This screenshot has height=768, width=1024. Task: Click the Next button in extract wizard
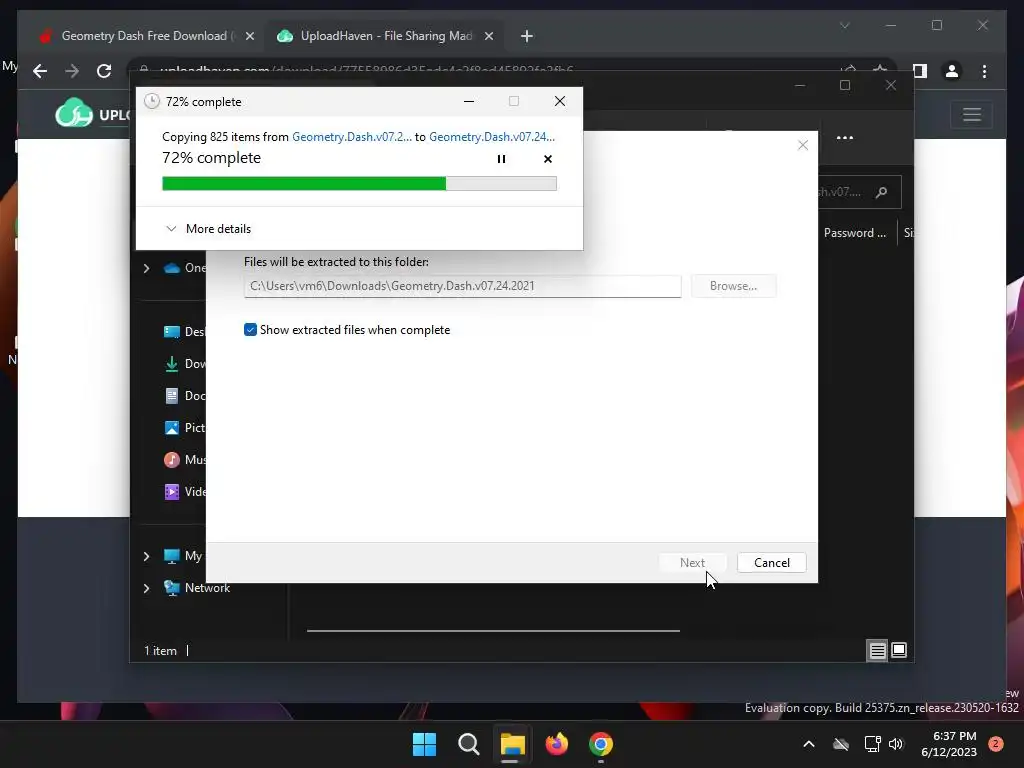pos(692,562)
